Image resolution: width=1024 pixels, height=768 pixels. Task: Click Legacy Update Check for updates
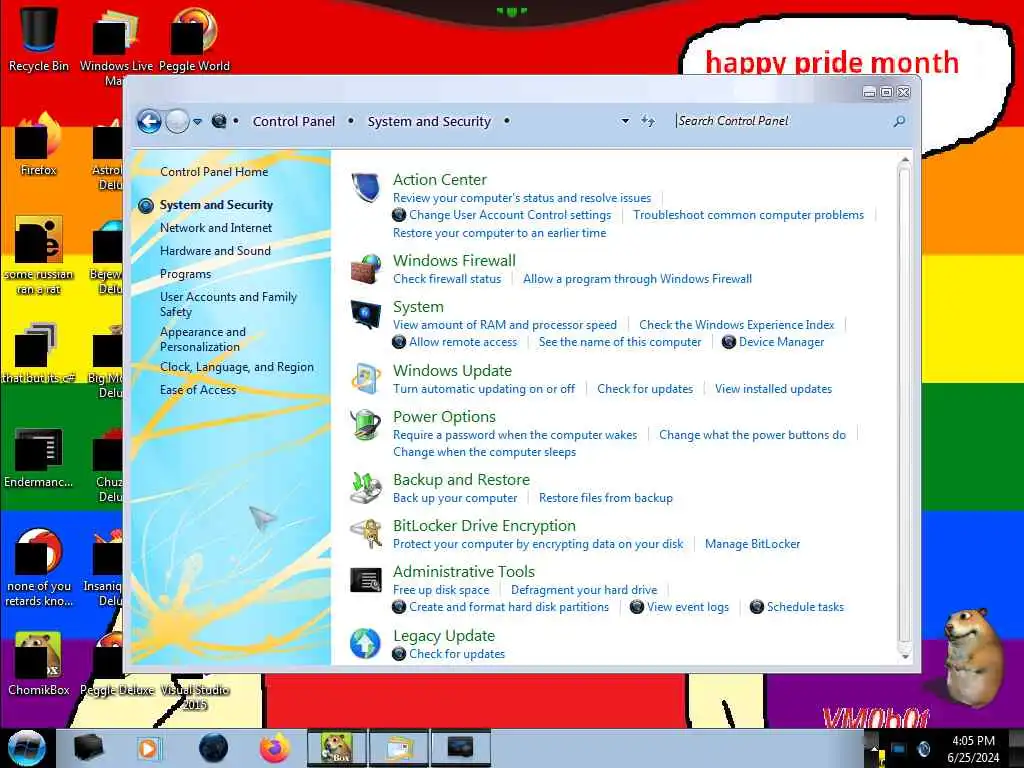457,654
